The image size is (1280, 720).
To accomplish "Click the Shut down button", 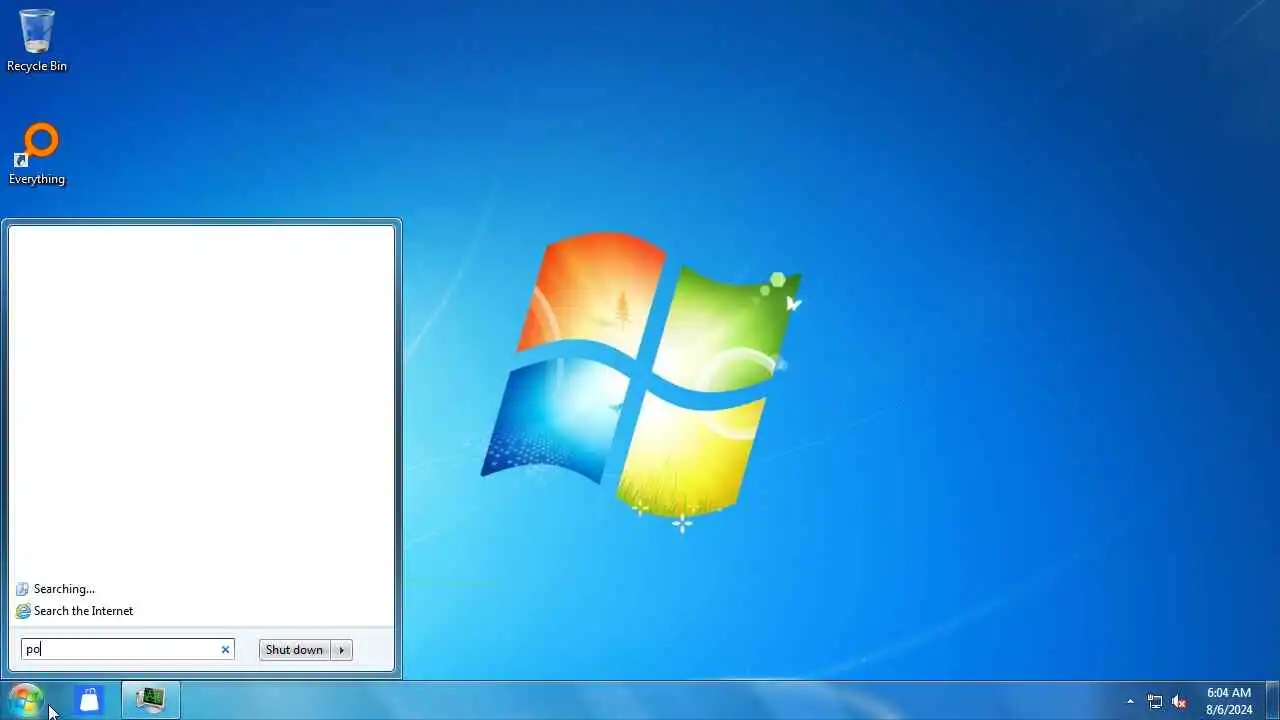I will tap(294, 650).
